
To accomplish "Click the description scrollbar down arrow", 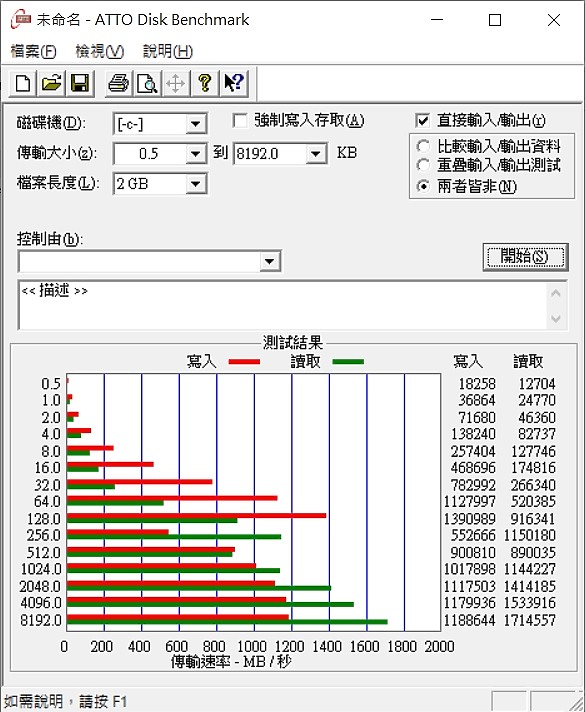I will (556, 318).
